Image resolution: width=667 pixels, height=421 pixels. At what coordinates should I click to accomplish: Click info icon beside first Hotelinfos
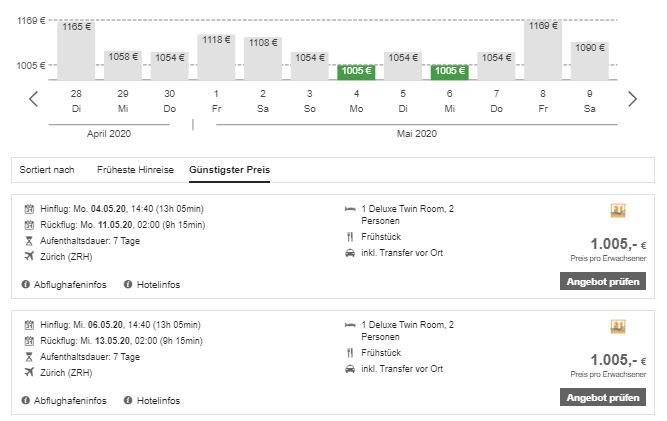pos(128,285)
